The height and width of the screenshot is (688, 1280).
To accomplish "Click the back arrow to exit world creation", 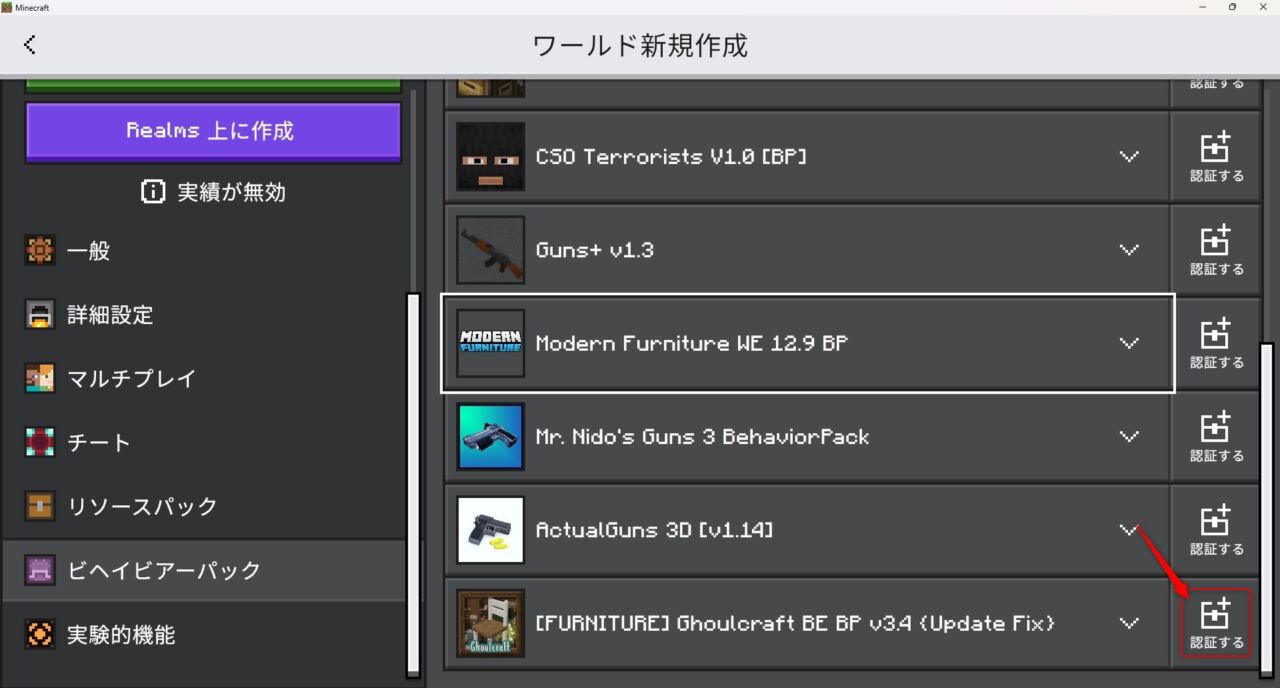I will pyautogui.click(x=30, y=44).
